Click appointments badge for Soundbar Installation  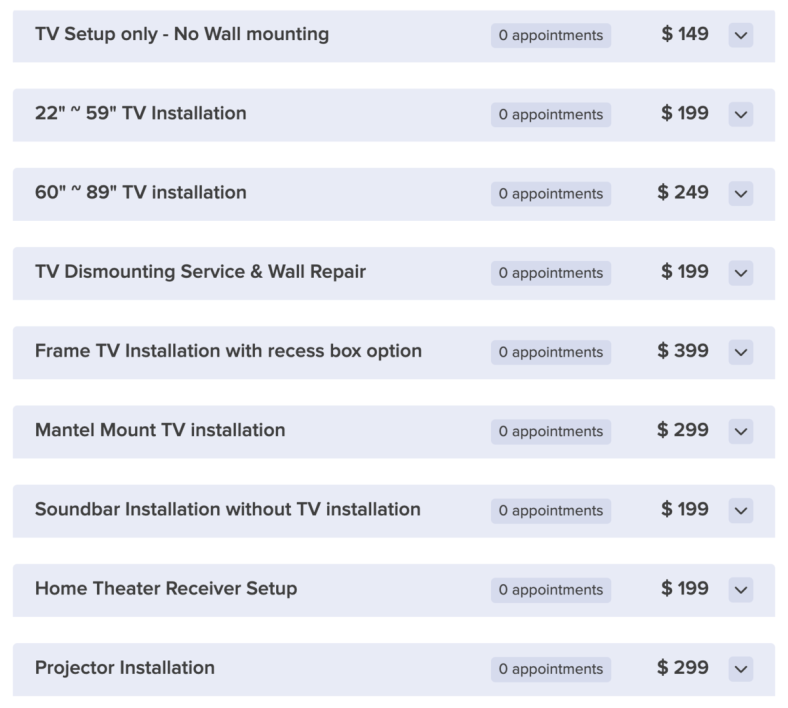(x=551, y=510)
